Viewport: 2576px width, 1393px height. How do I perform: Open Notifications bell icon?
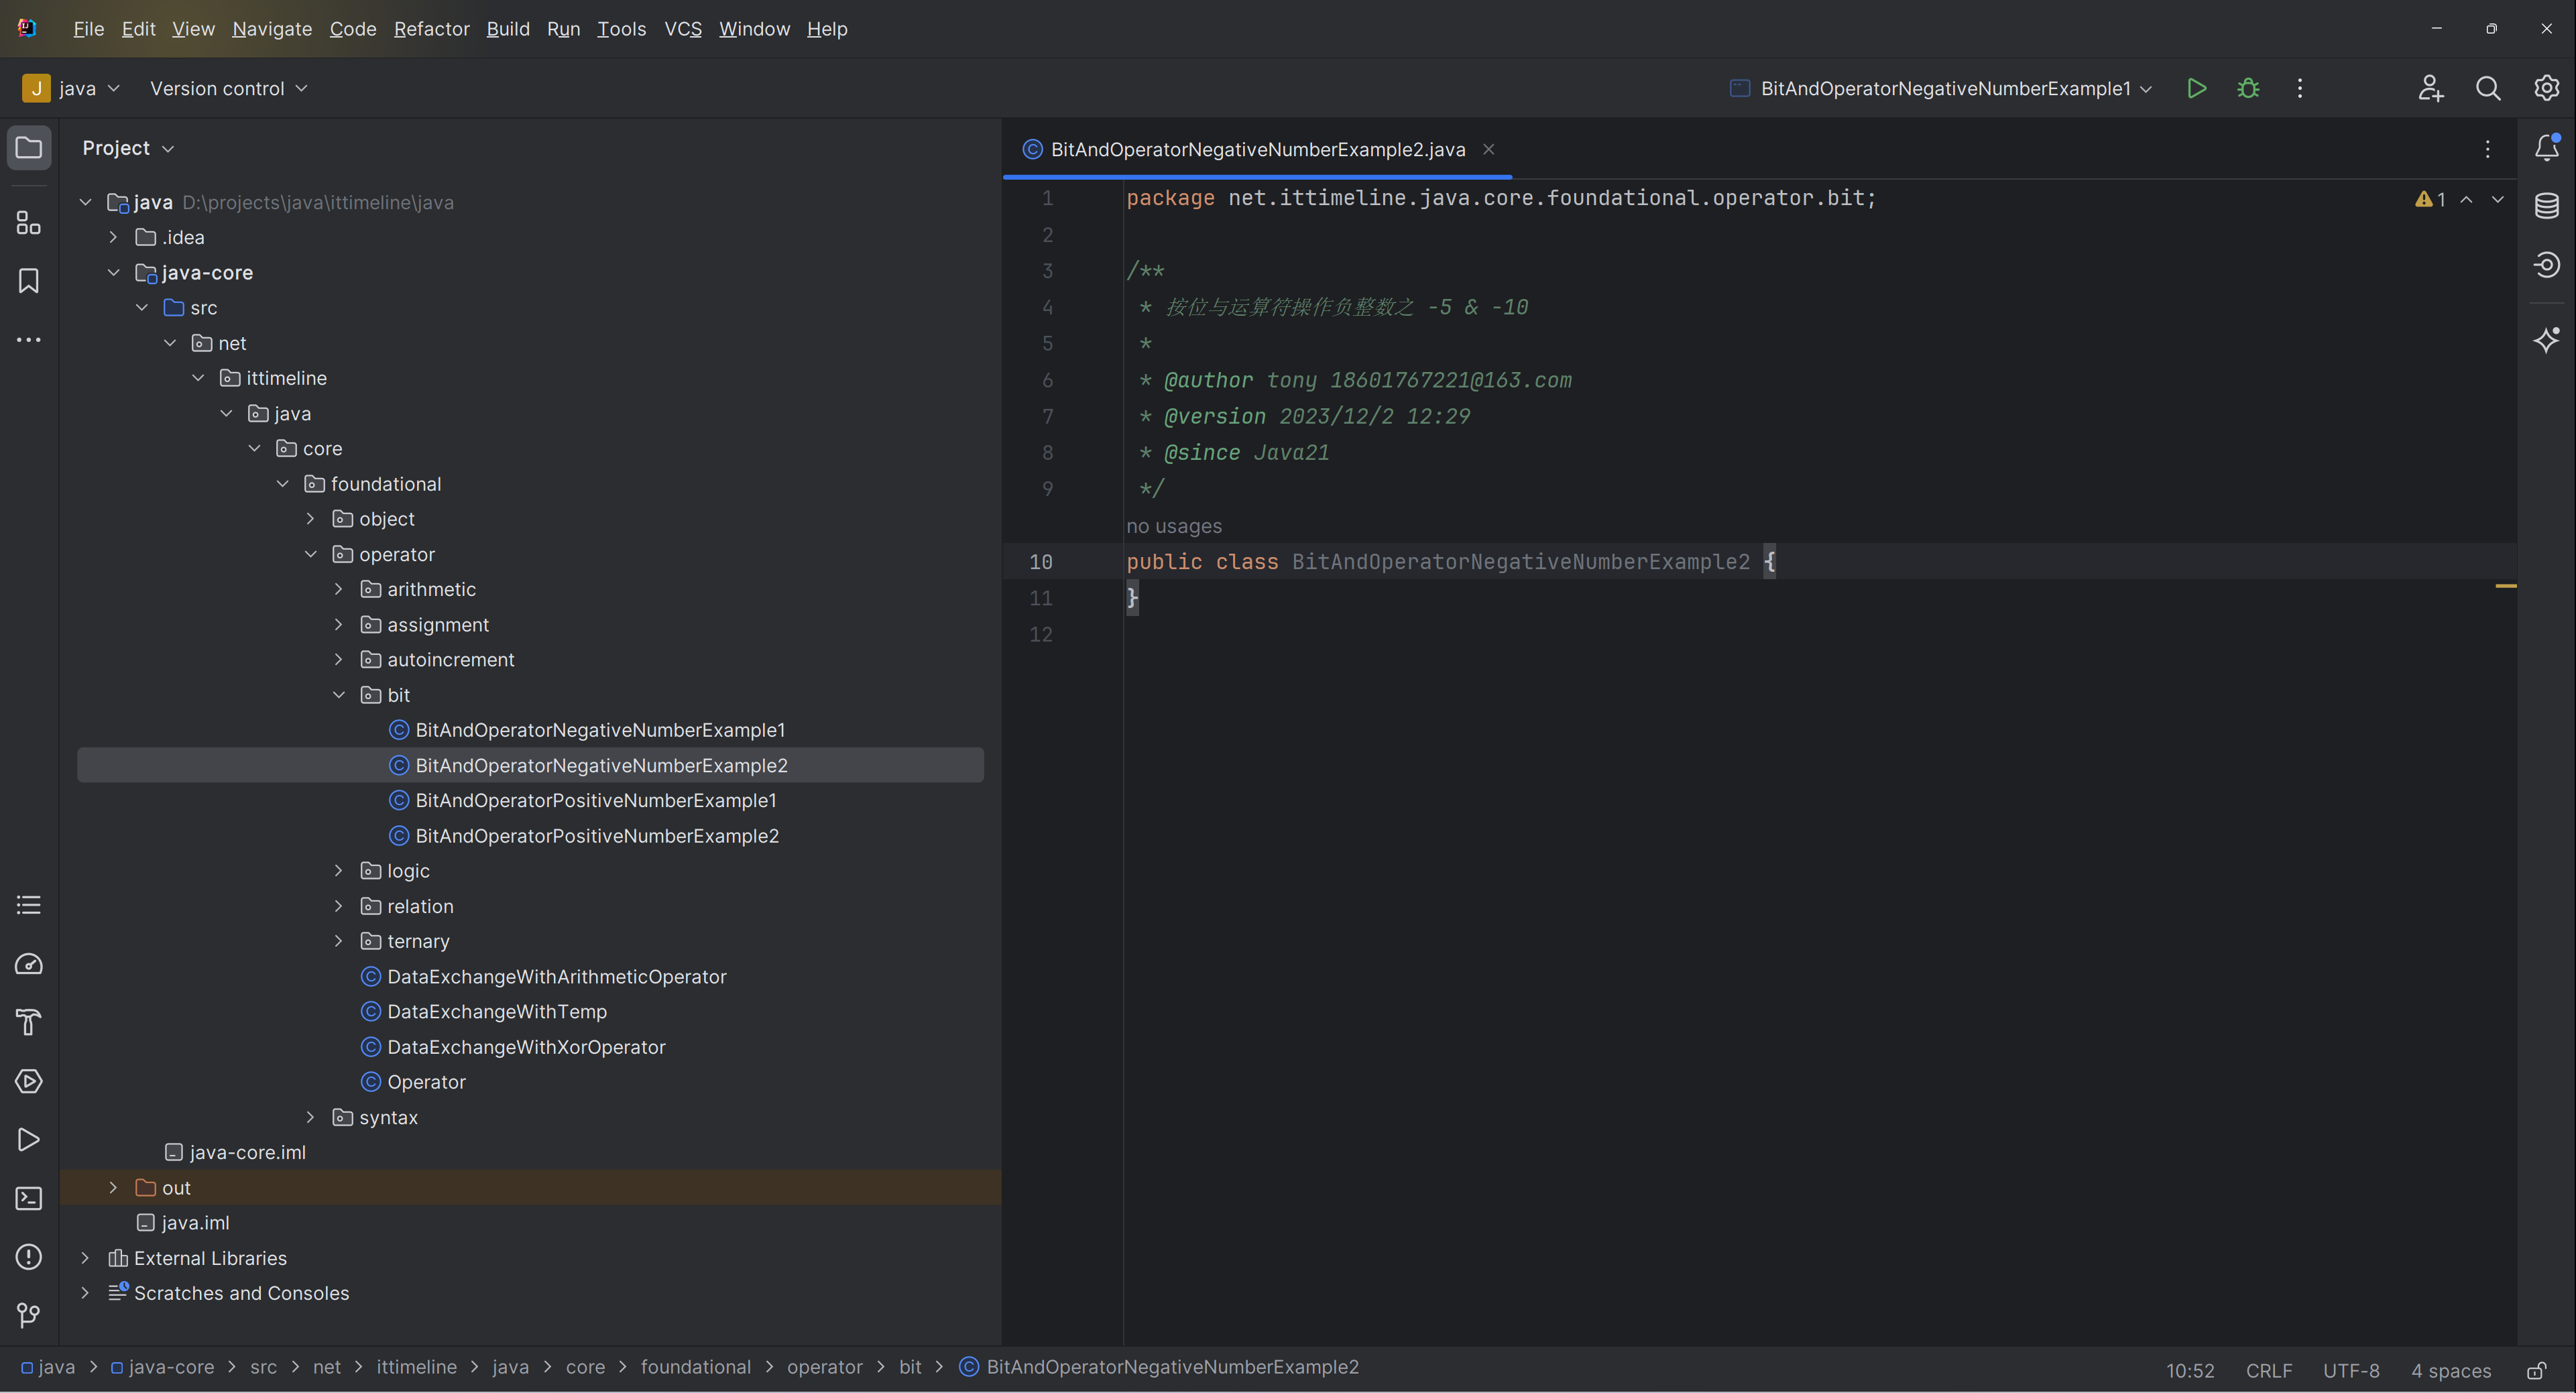coord(2546,148)
